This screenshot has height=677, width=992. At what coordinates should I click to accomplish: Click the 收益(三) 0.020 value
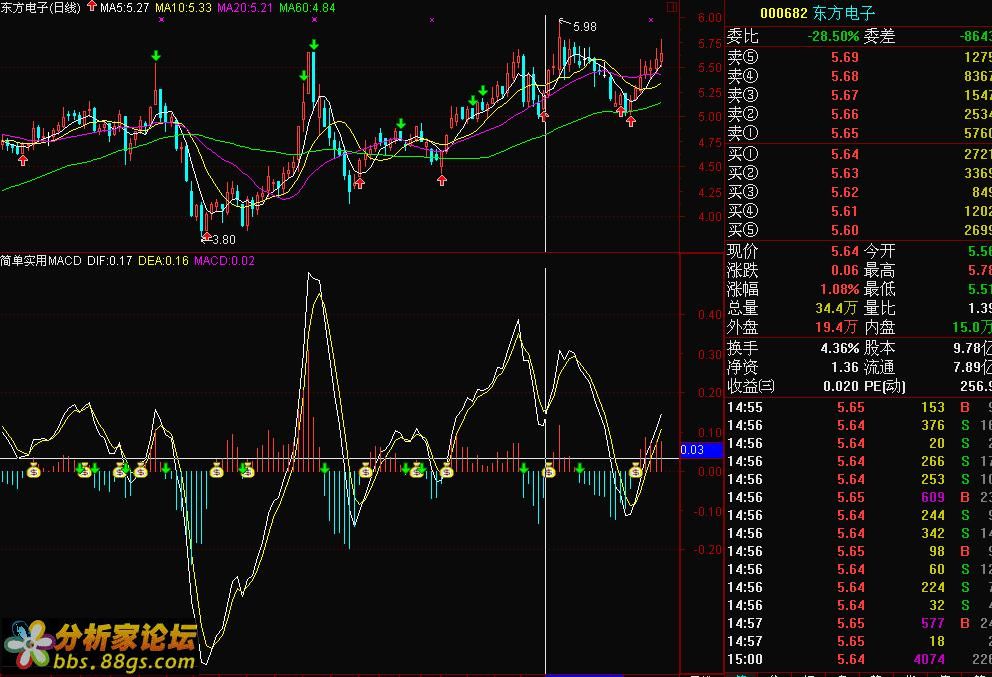(x=841, y=387)
